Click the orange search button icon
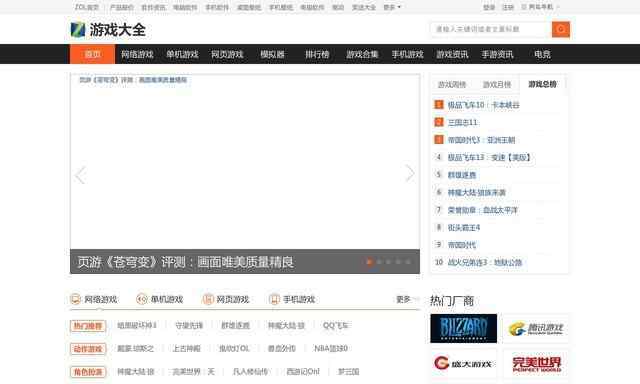 (561, 29)
